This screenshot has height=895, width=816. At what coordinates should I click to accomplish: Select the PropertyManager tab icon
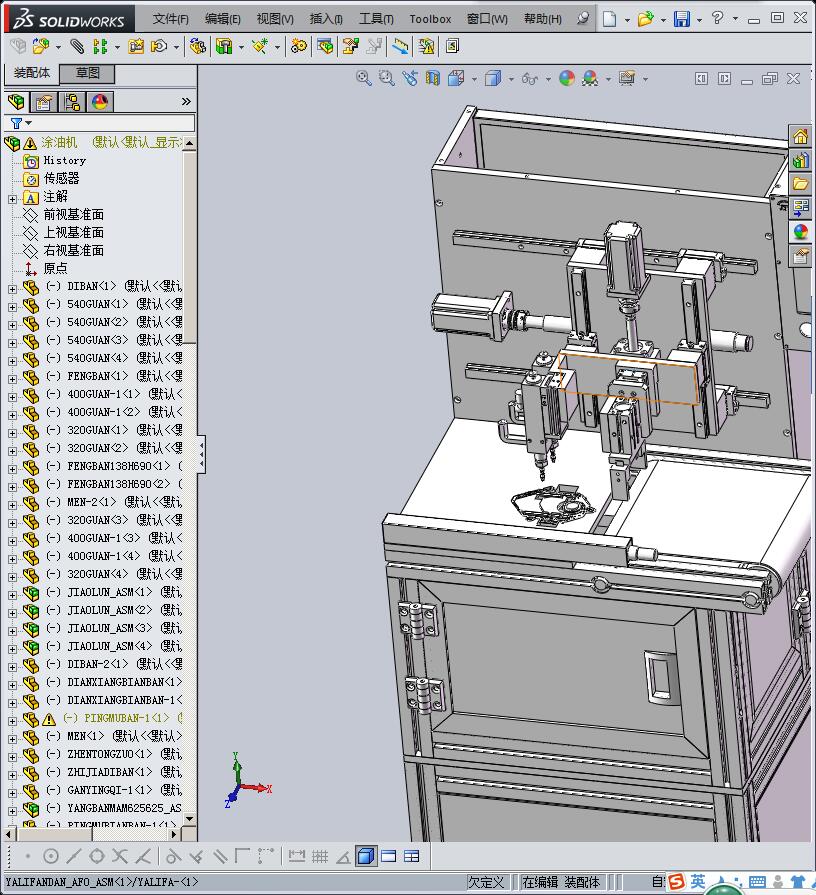(x=44, y=102)
